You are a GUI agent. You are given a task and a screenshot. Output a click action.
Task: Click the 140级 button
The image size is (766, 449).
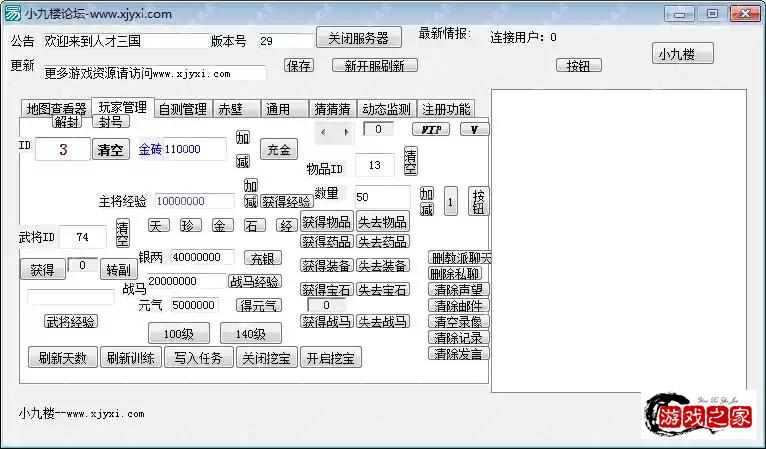coord(251,334)
